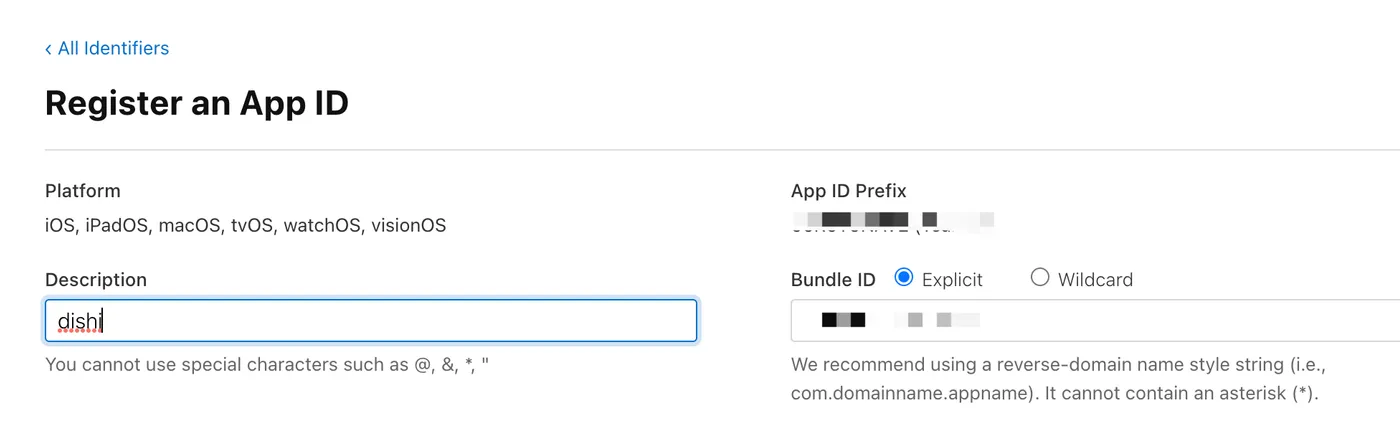
Task: Click the iOS, iPadOS, macOS platform list
Action: coord(245,225)
